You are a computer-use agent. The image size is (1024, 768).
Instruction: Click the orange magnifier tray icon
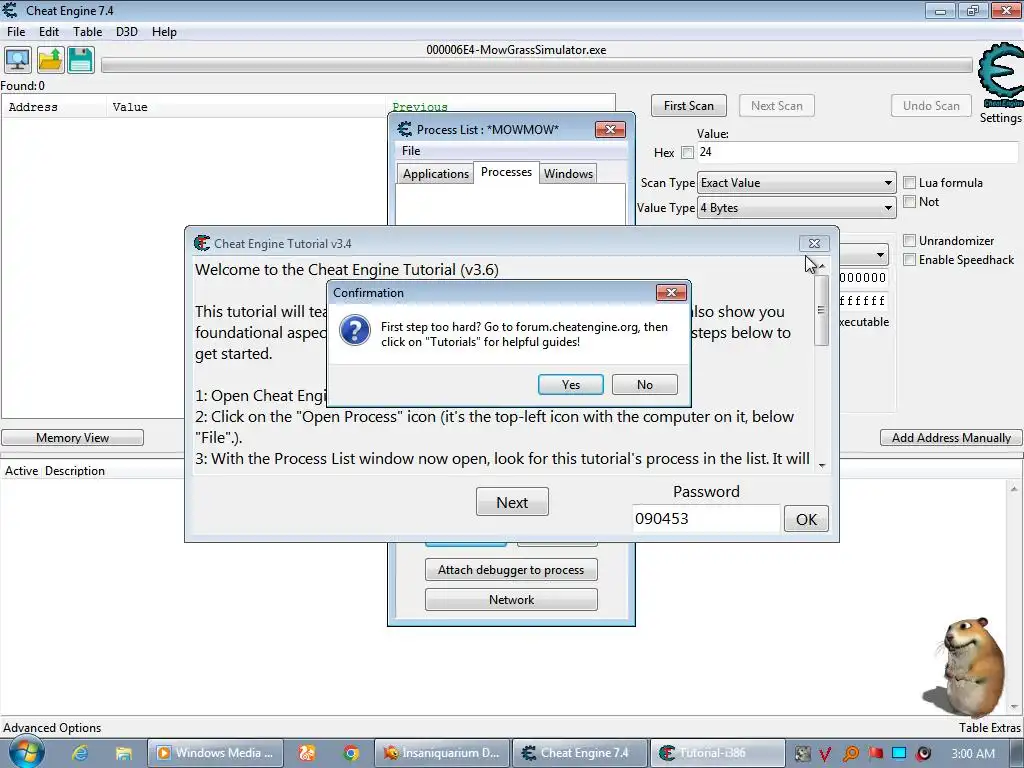pos(850,754)
